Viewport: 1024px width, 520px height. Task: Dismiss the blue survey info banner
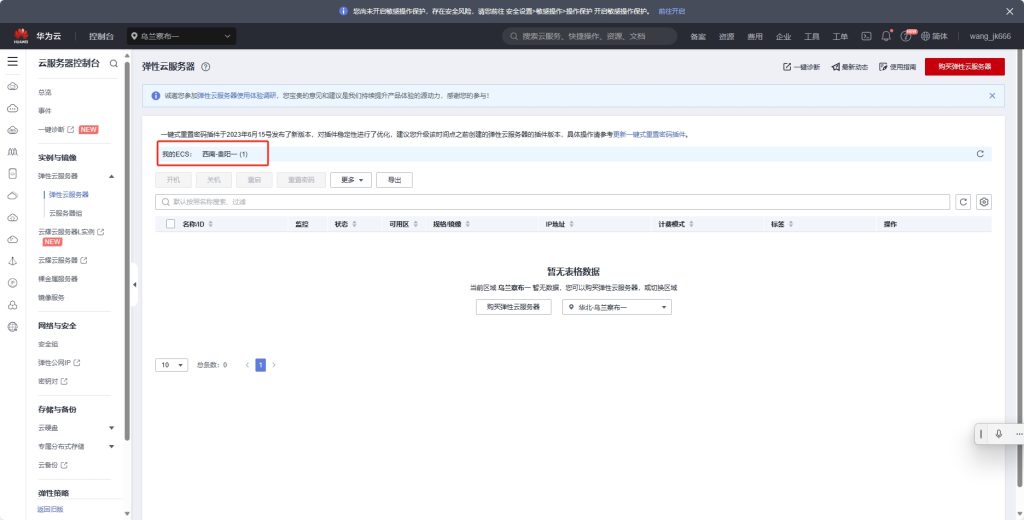point(992,96)
